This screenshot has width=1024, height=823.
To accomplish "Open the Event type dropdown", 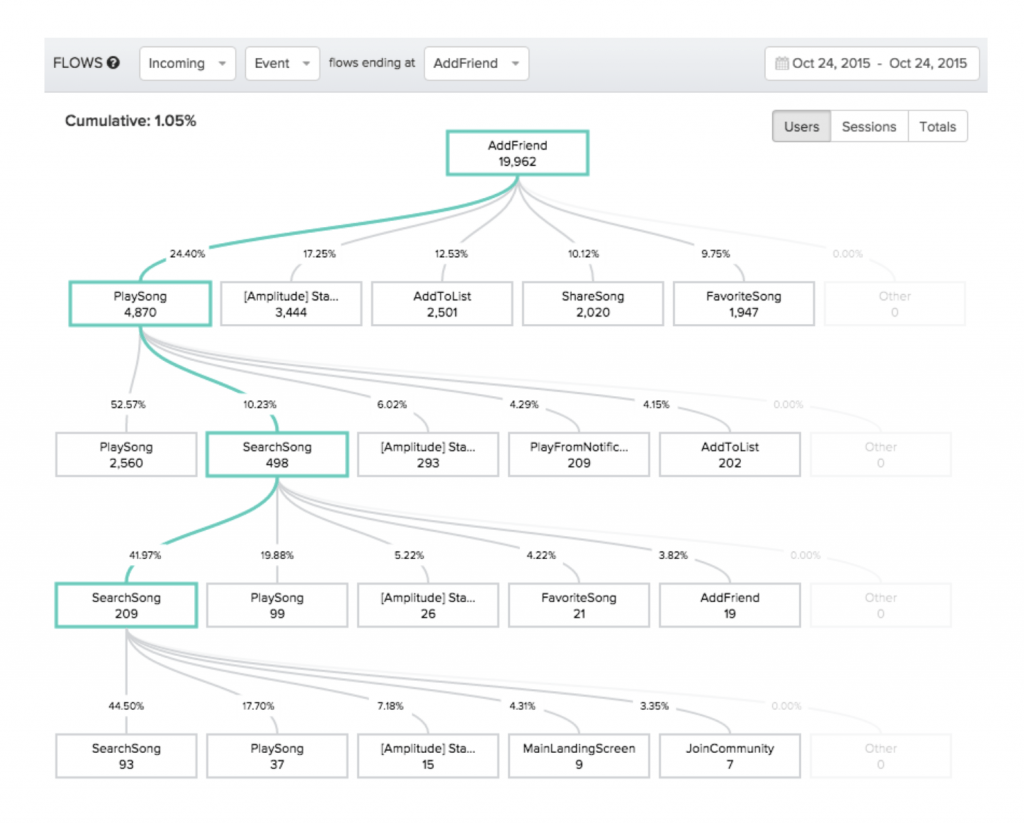I will [282, 63].
